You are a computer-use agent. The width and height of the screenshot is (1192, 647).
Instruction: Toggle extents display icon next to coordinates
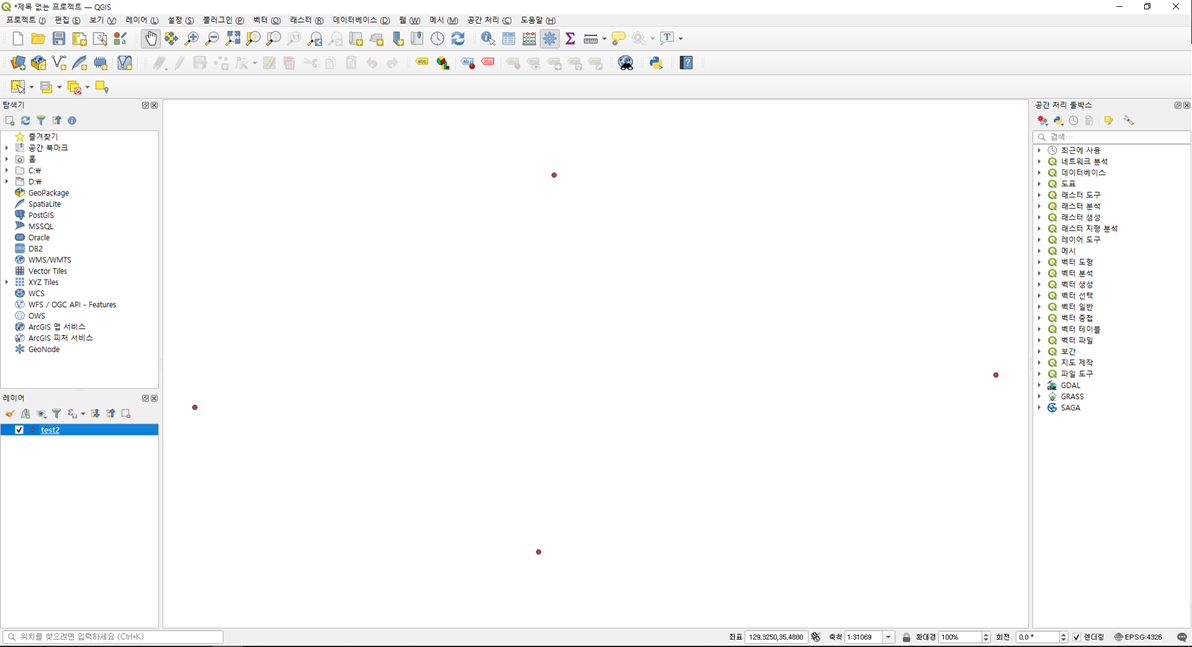click(x=816, y=637)
